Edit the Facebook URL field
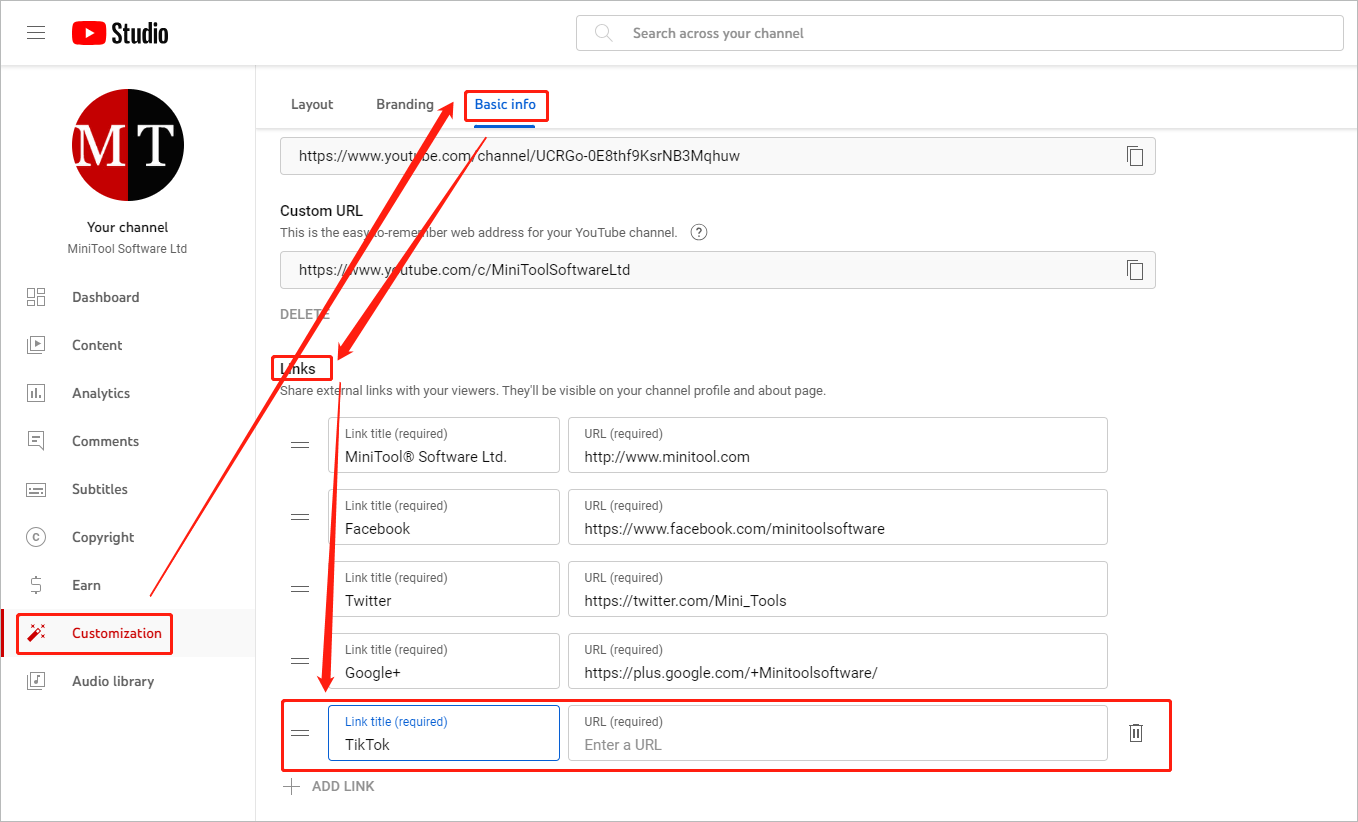Image resolution: width=1358 pixels, height=822 pixels. pyautogui.click(x=838, y=517)
